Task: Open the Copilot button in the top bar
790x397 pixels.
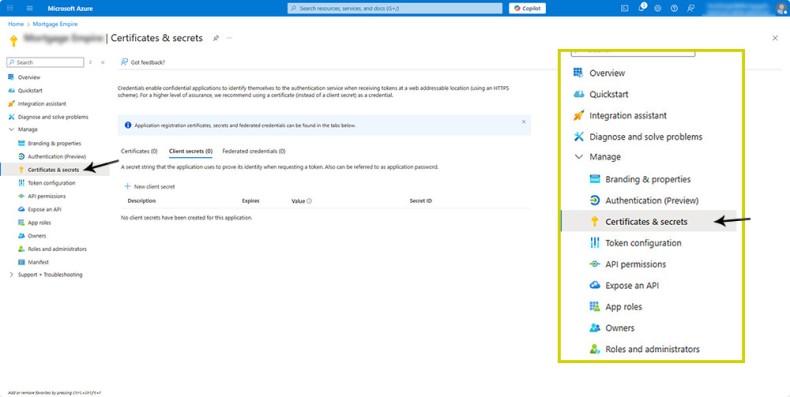Action: (528, 9)
